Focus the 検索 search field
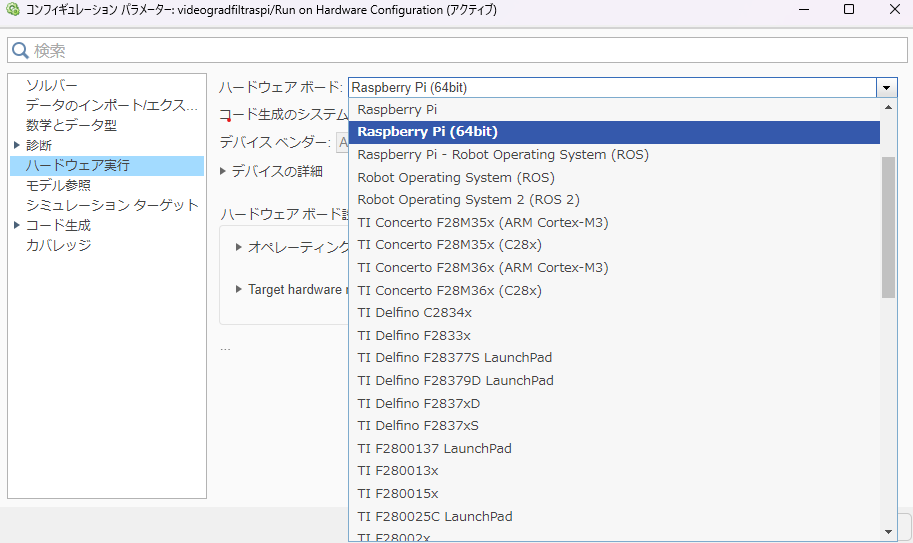The height and width of the screenshot is (543, 913). tap(457, 51)
